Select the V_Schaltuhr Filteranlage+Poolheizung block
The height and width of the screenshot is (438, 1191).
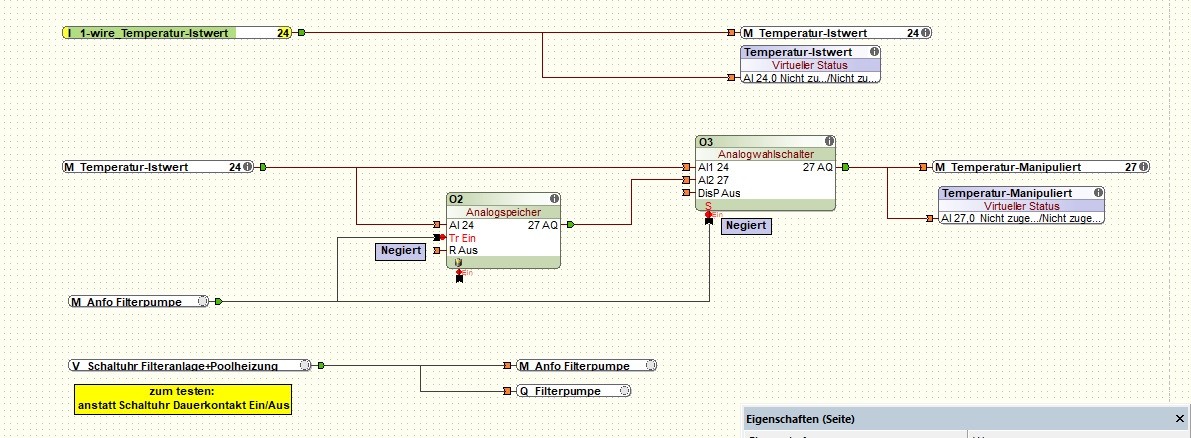pyautogui.click(x=190, y=366)
